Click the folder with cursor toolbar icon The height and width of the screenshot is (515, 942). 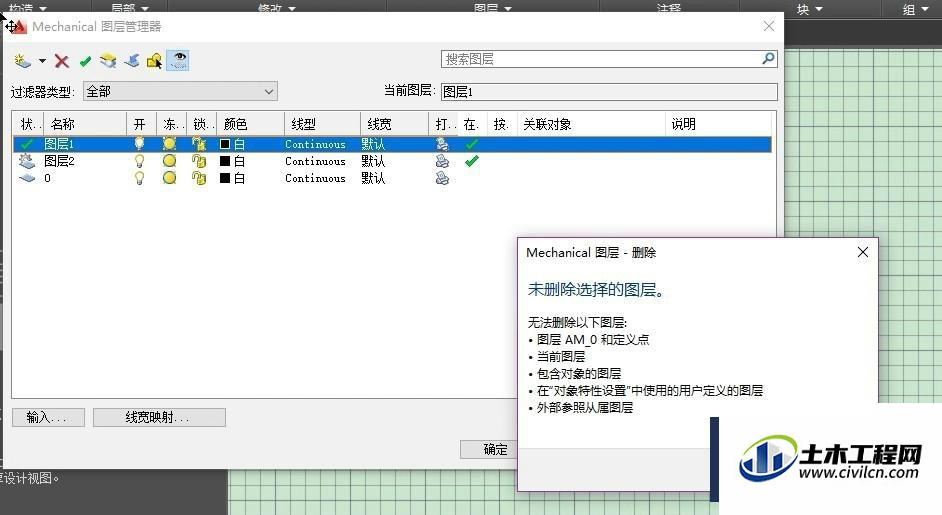[x=154, y=61]
